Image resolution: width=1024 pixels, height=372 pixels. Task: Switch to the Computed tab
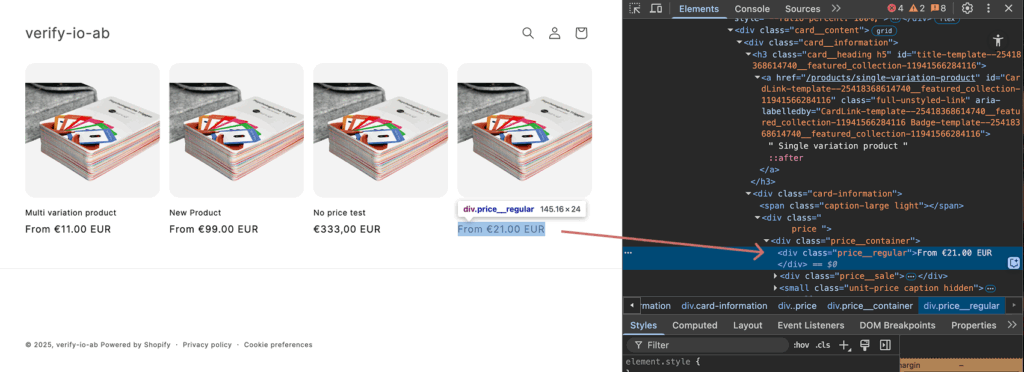pyautogui.click(x=695, y=325)
